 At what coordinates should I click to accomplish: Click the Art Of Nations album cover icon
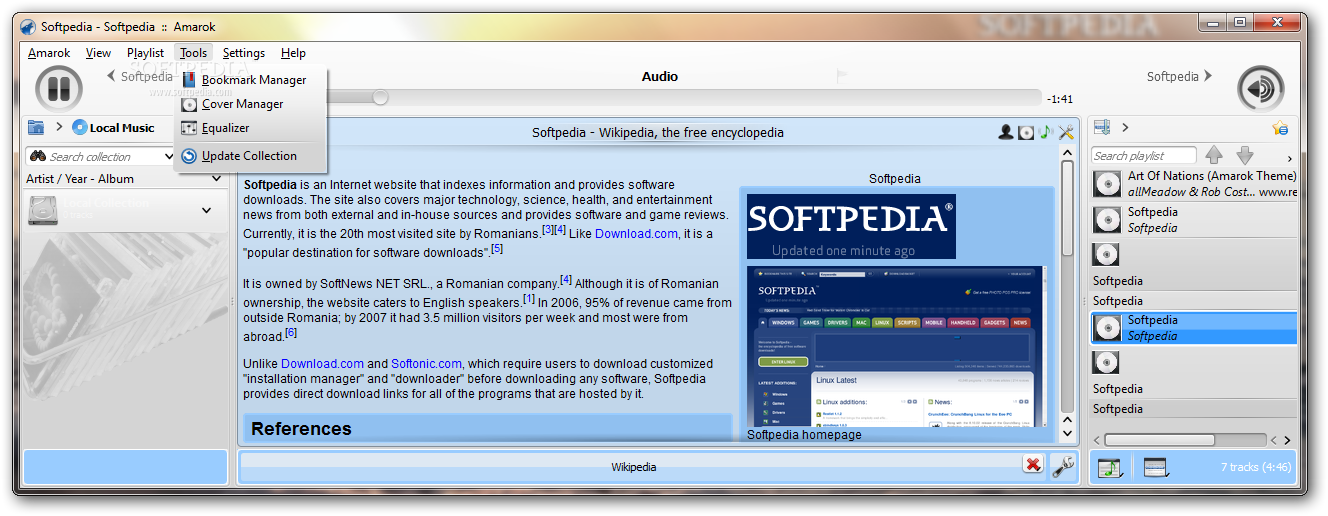(1107, 184)
